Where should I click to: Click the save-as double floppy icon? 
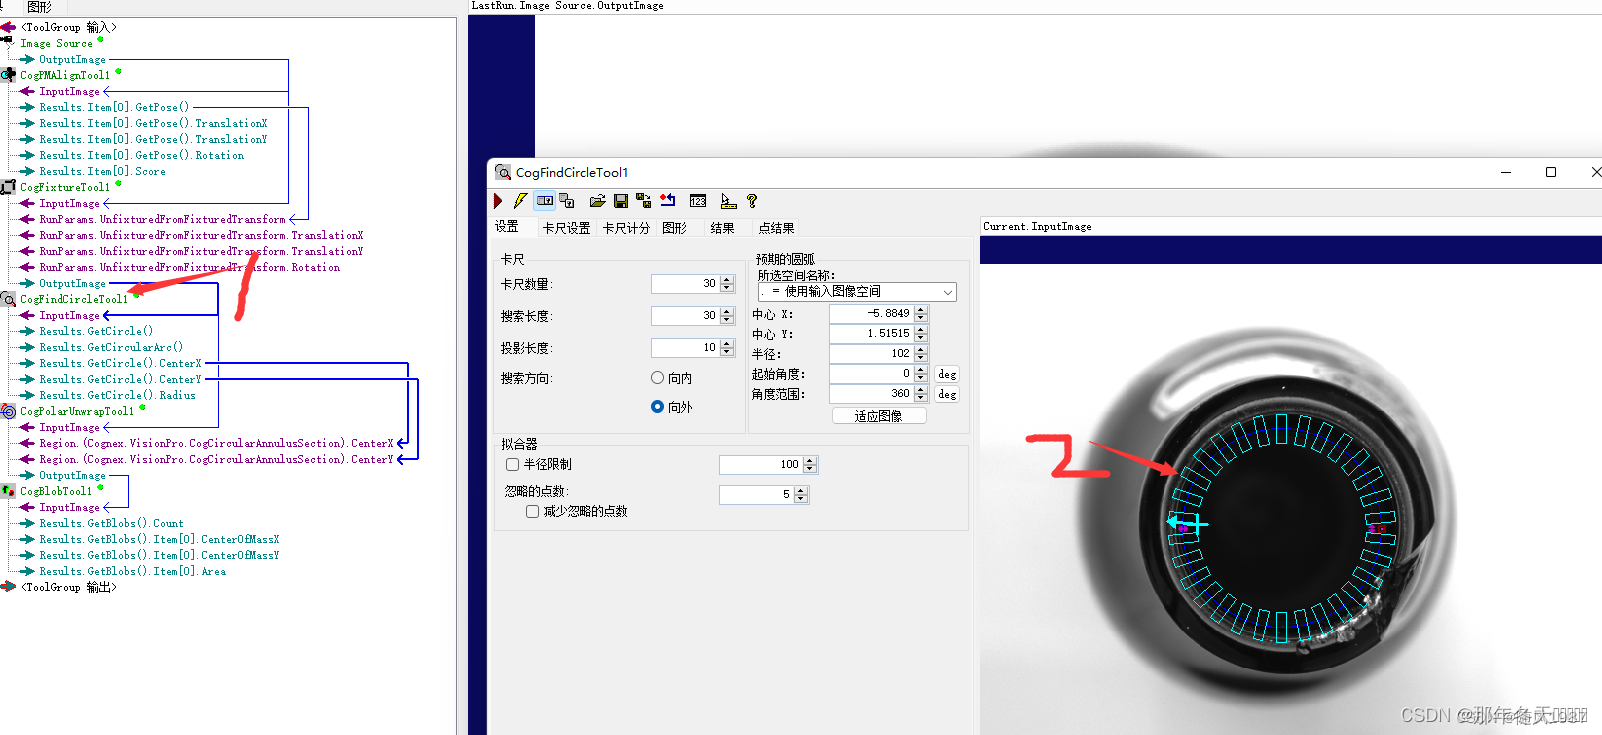point(643,201)
